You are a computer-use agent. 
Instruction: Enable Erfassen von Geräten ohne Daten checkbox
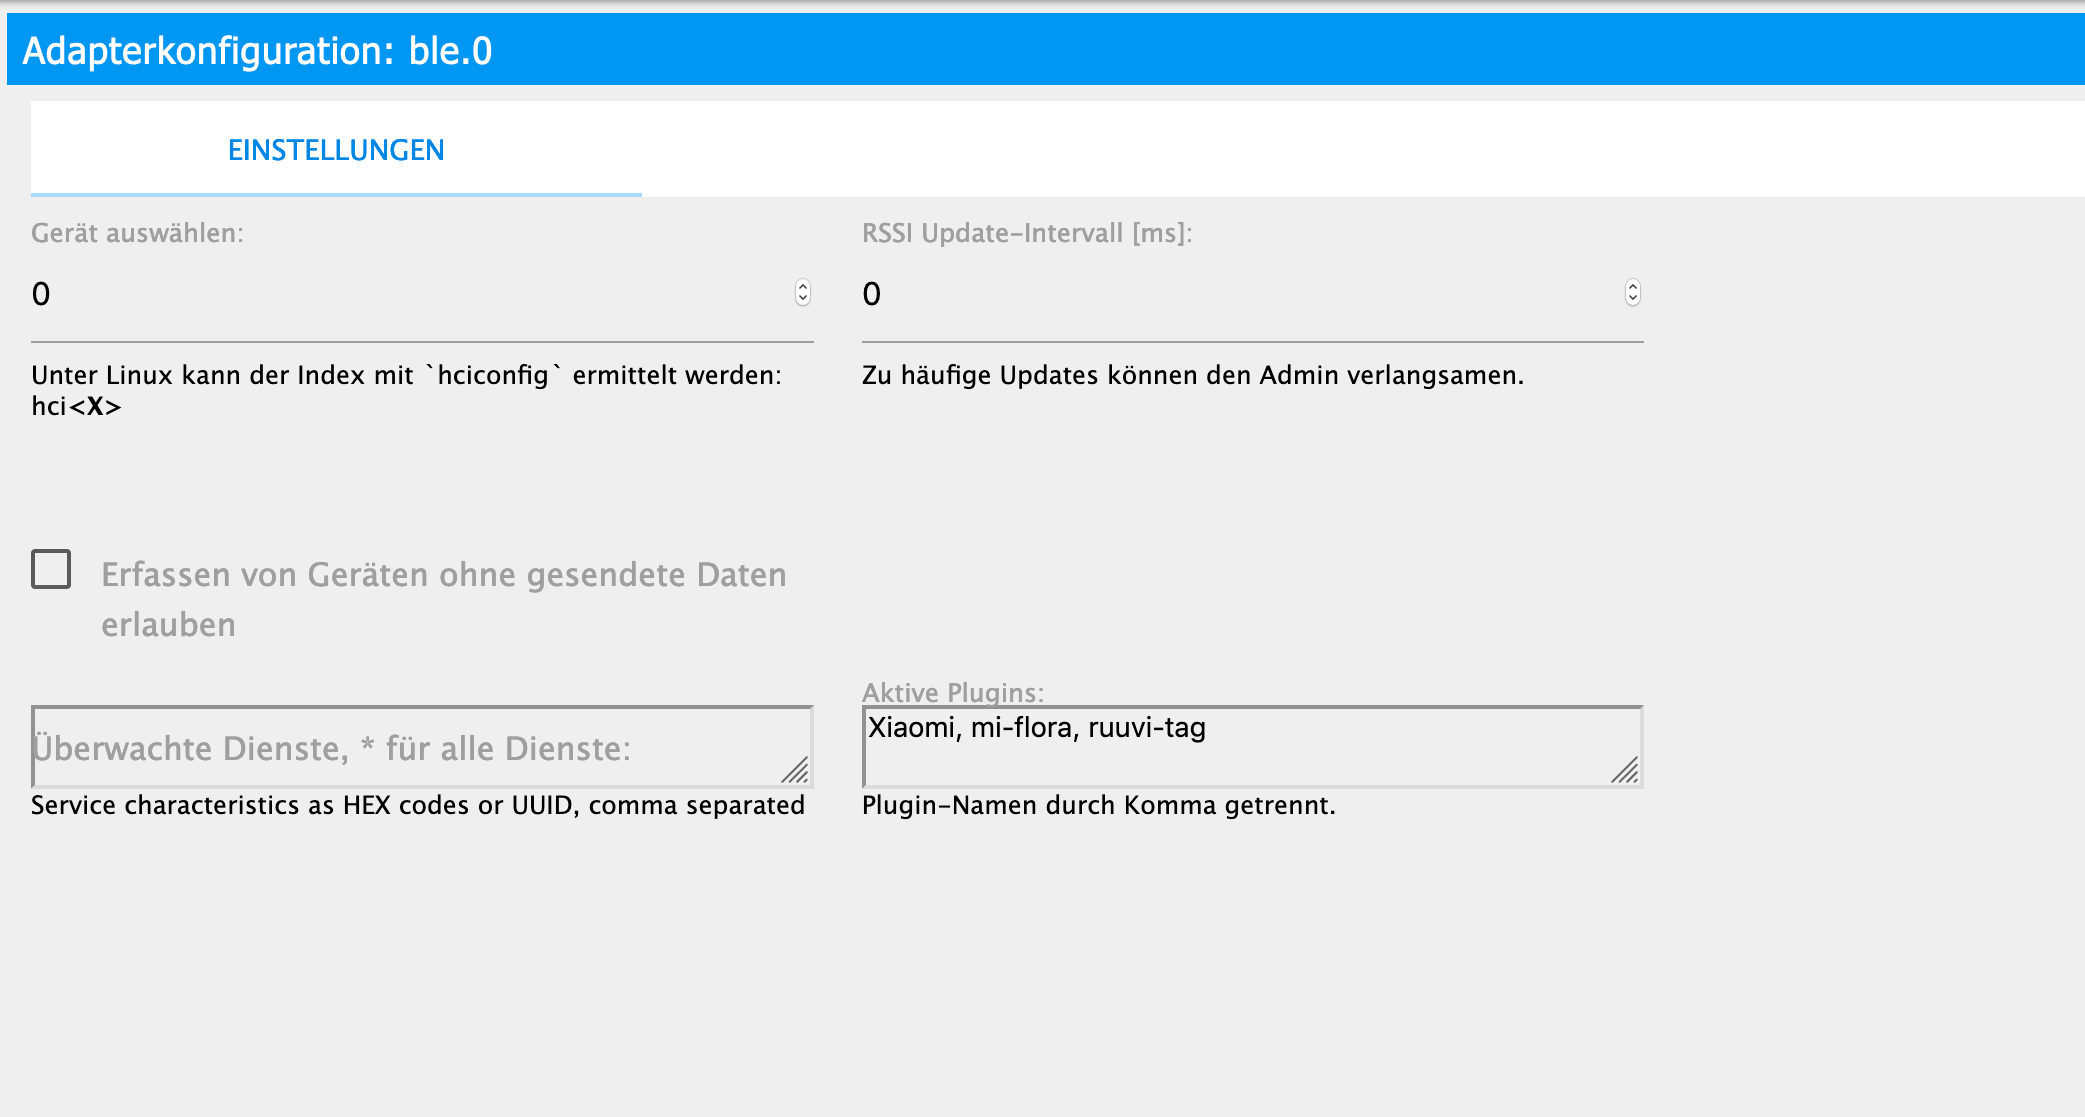(x=51, y=569)
